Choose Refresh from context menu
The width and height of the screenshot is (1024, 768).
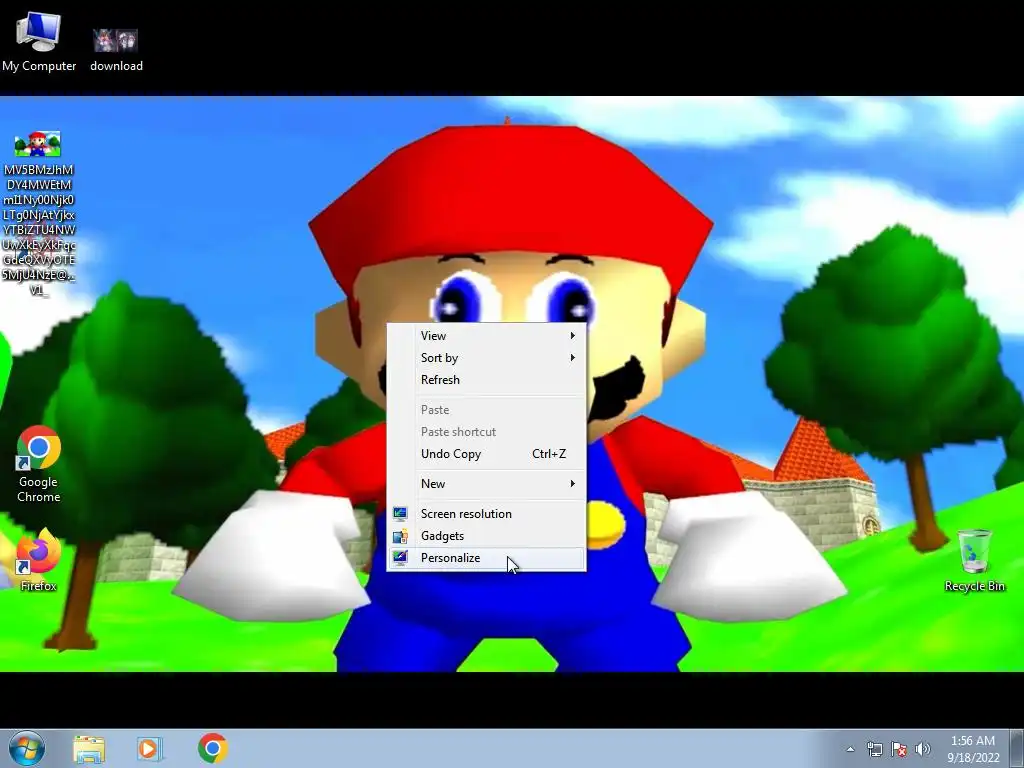tap(487, 380)
